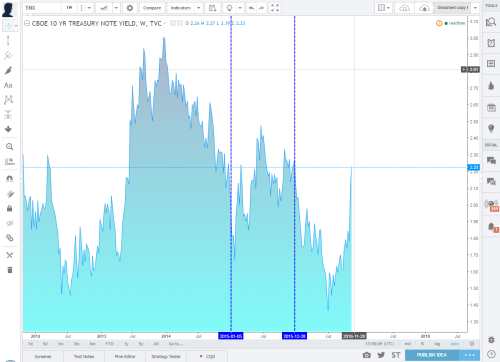
Task: Open the chart settings gear in top toolbar
Action: (x=130, y=8)
